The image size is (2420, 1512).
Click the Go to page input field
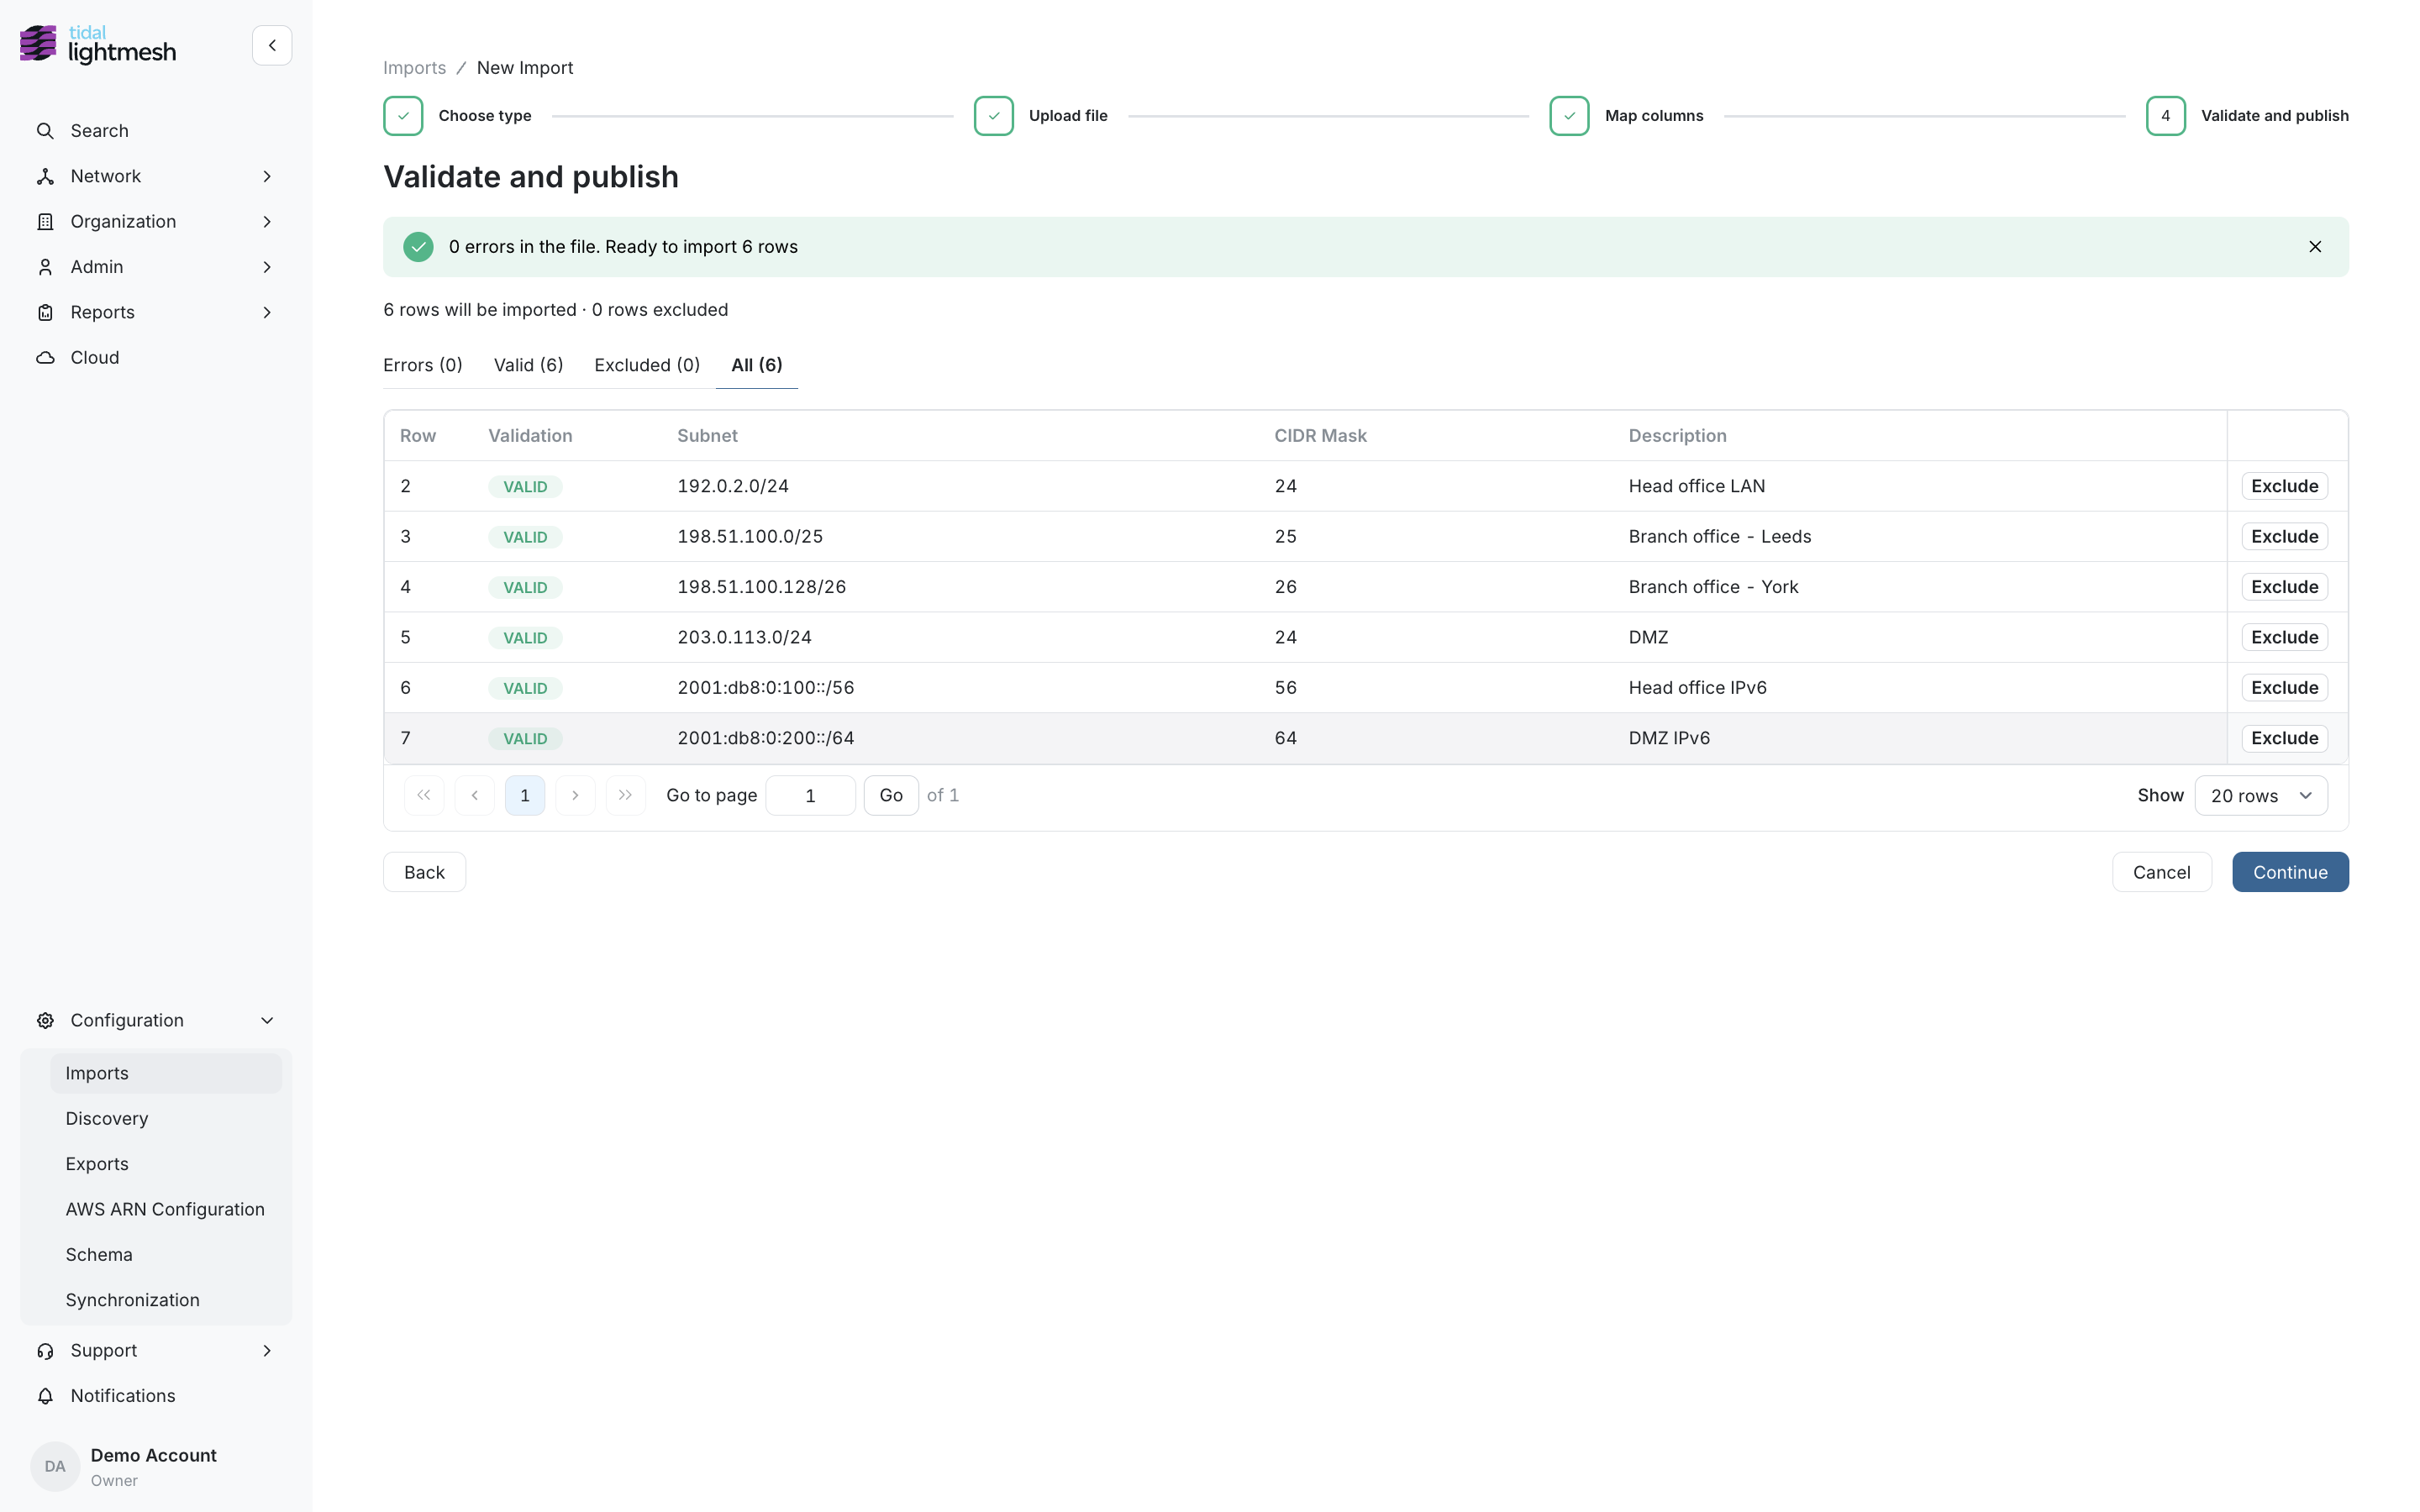[x=810, y=795]
